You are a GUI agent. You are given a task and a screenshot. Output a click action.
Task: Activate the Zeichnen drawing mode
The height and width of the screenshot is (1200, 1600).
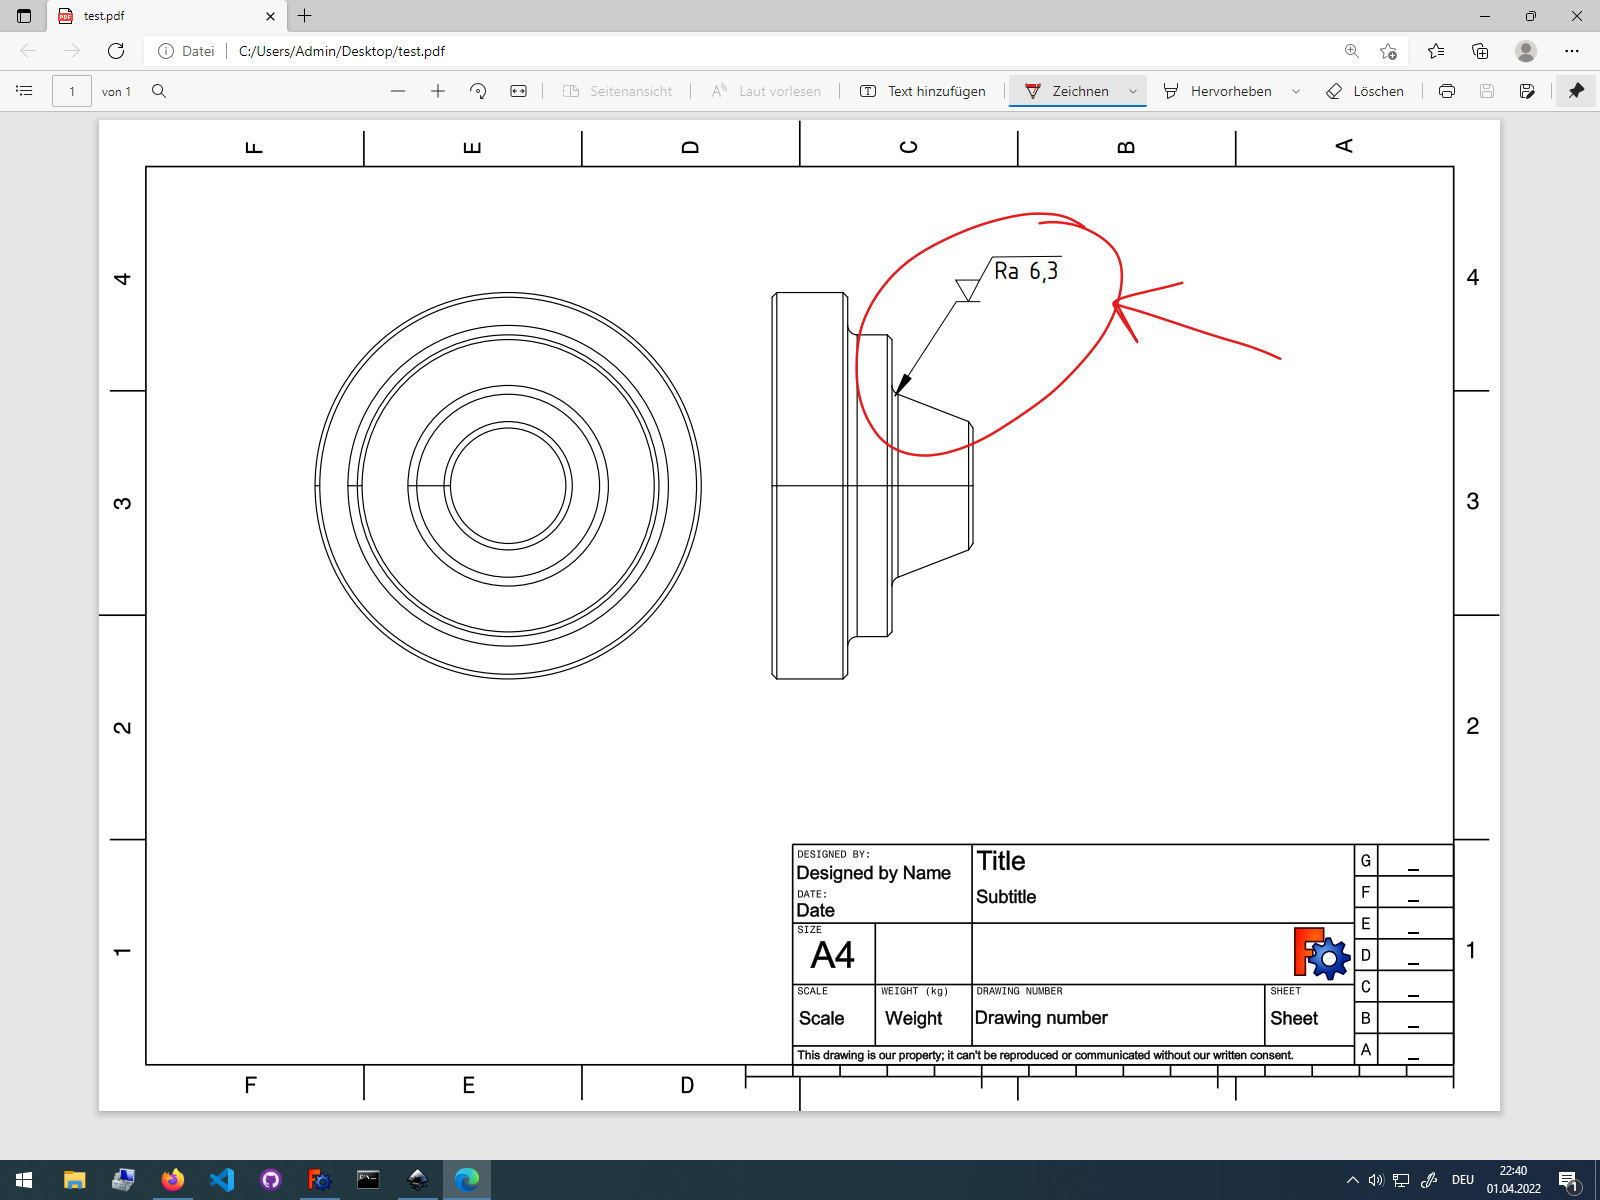(x=1068, y=91)
